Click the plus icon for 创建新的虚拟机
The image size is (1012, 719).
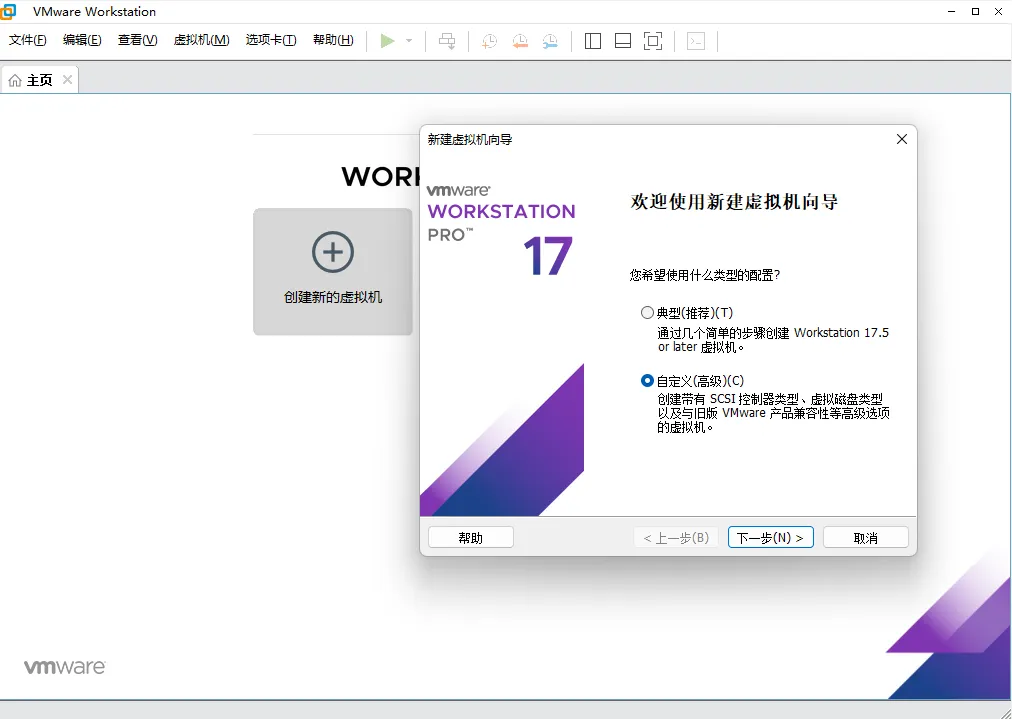click(x=333, y=252)
